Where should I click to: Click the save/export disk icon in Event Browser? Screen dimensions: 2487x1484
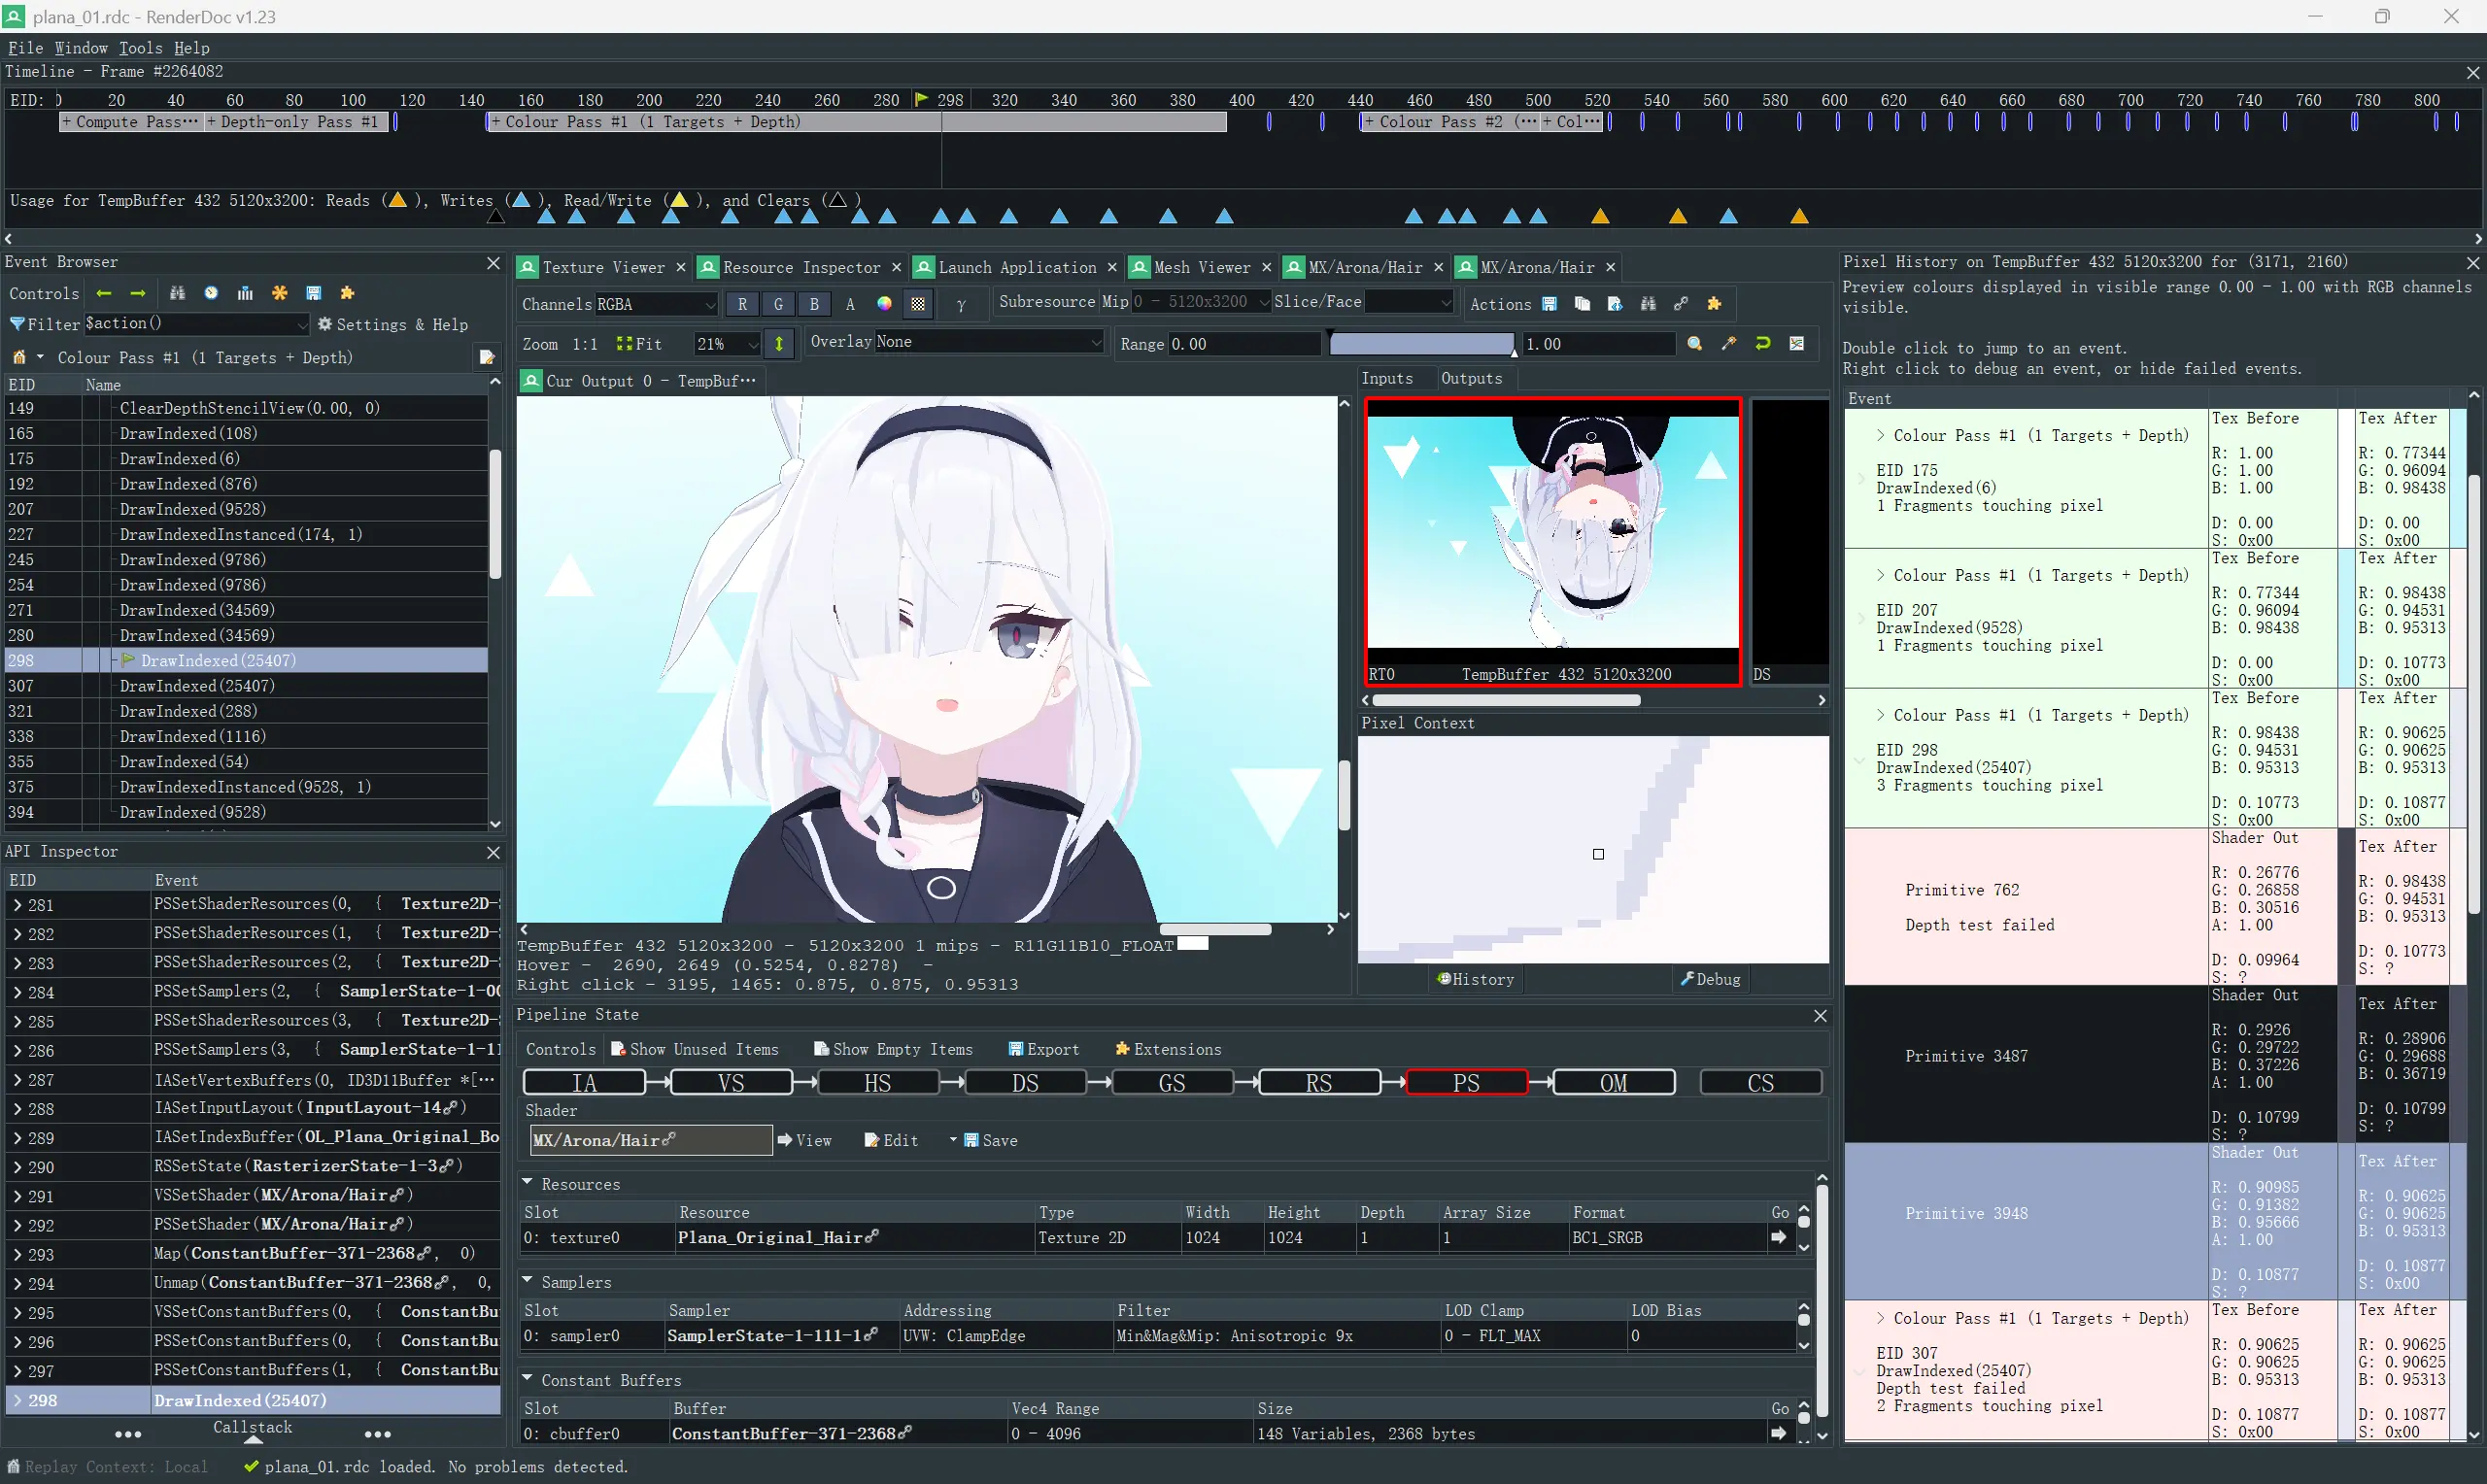(314, 293)
